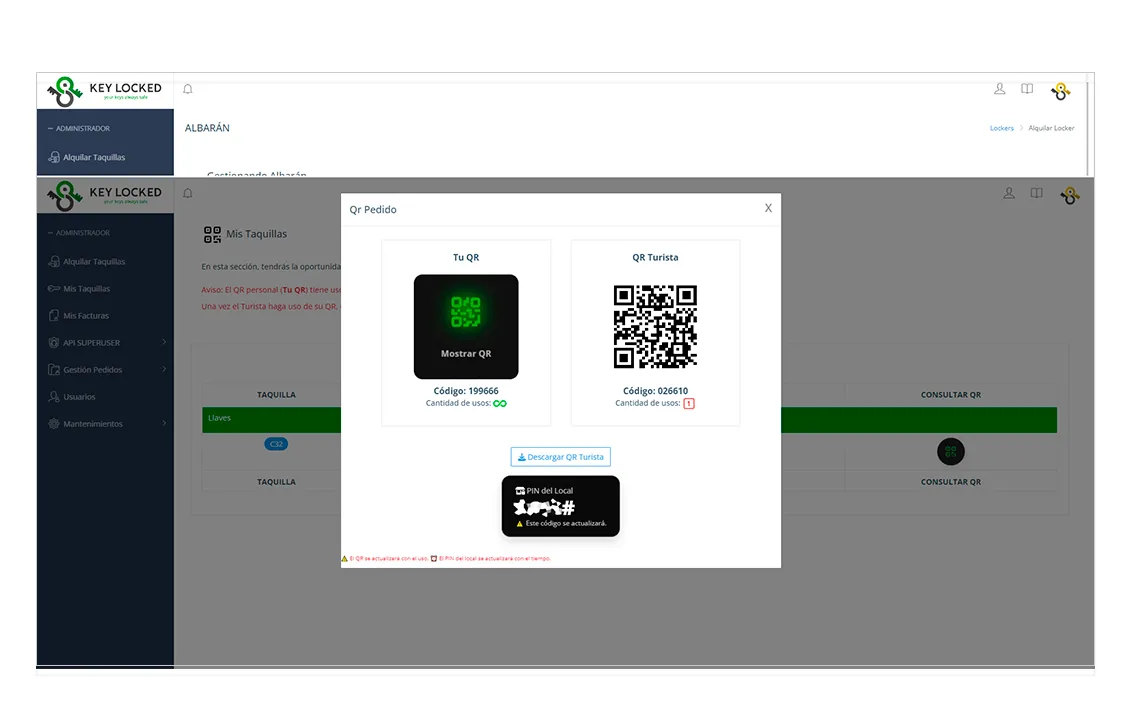
Task: Click the notification bell in the Mis Taquillas window
Action: click(188, 193)
